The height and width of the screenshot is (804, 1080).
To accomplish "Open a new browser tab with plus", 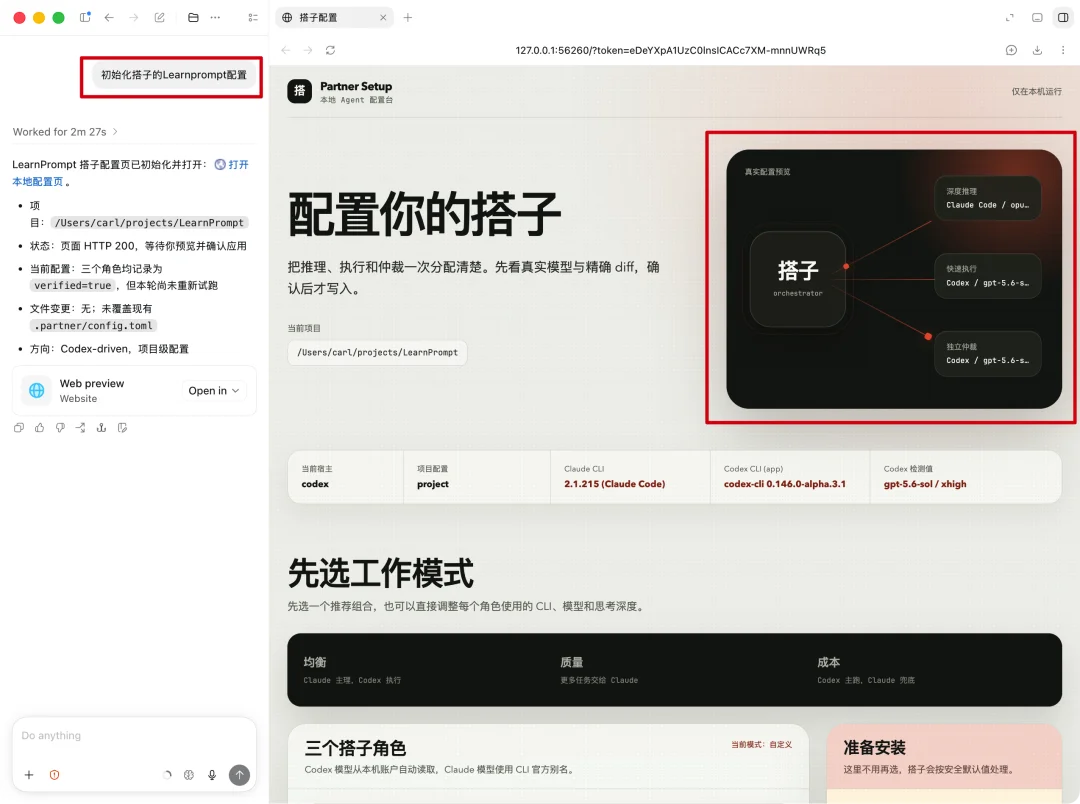I will pyautogui.click(x=408, y=17).
